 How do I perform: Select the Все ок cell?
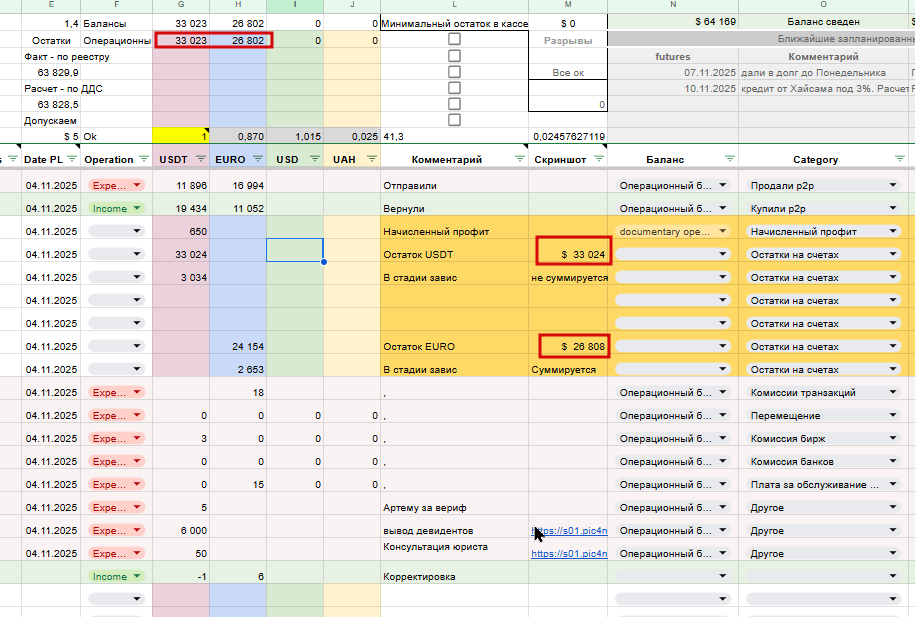pos(568,72)
